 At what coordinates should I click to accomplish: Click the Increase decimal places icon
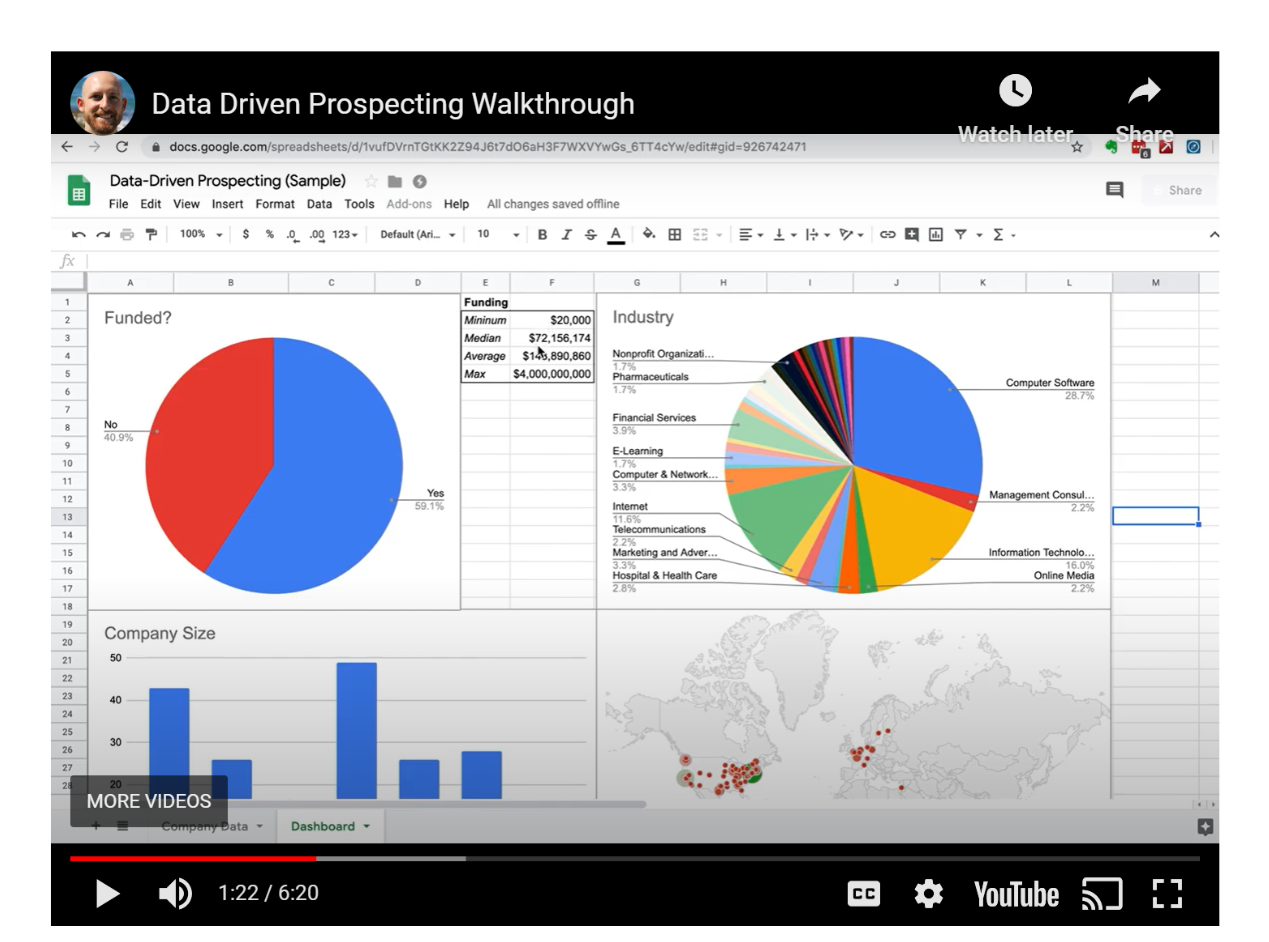tap(317, 235)
